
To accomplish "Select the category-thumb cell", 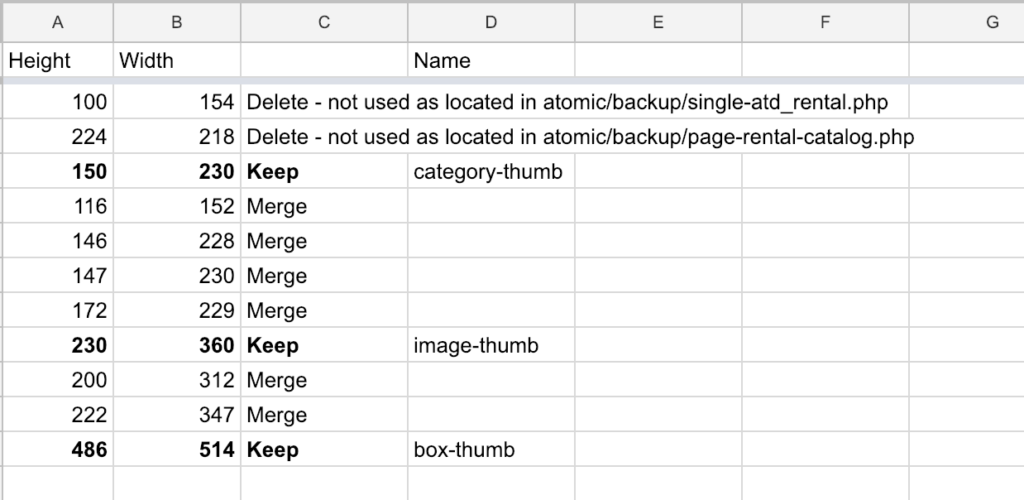I will click(491, 171).
